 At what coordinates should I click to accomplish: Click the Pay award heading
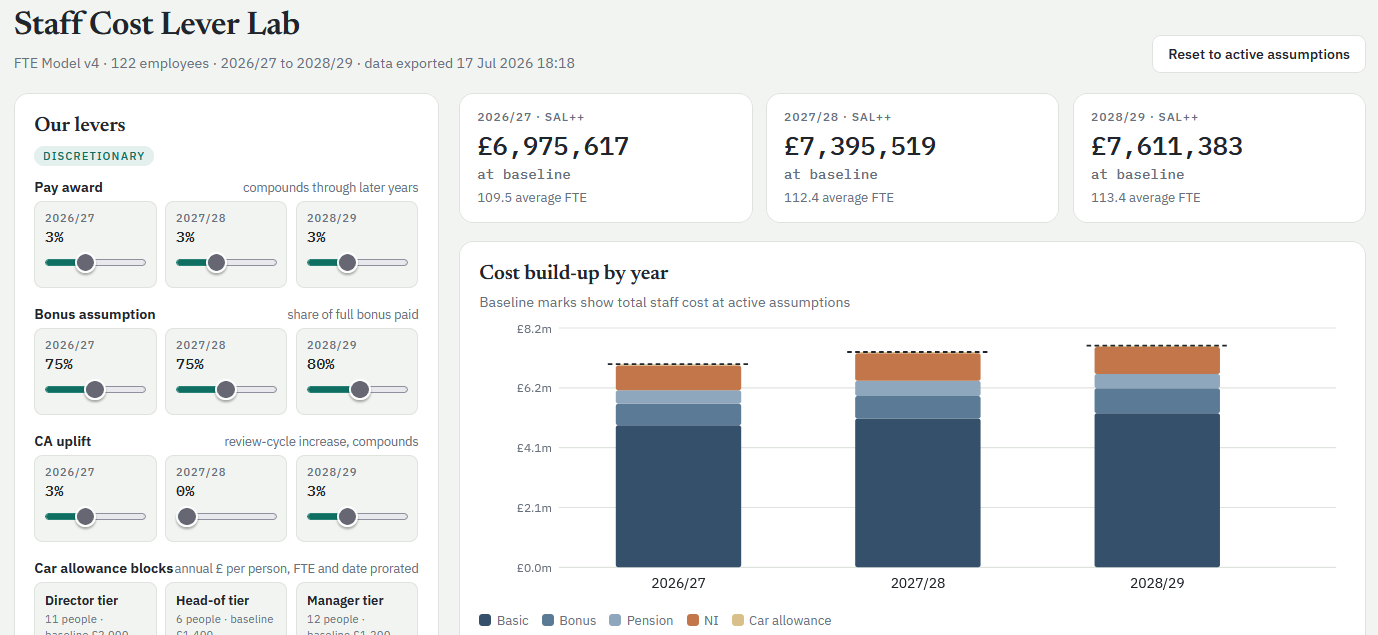68,187
